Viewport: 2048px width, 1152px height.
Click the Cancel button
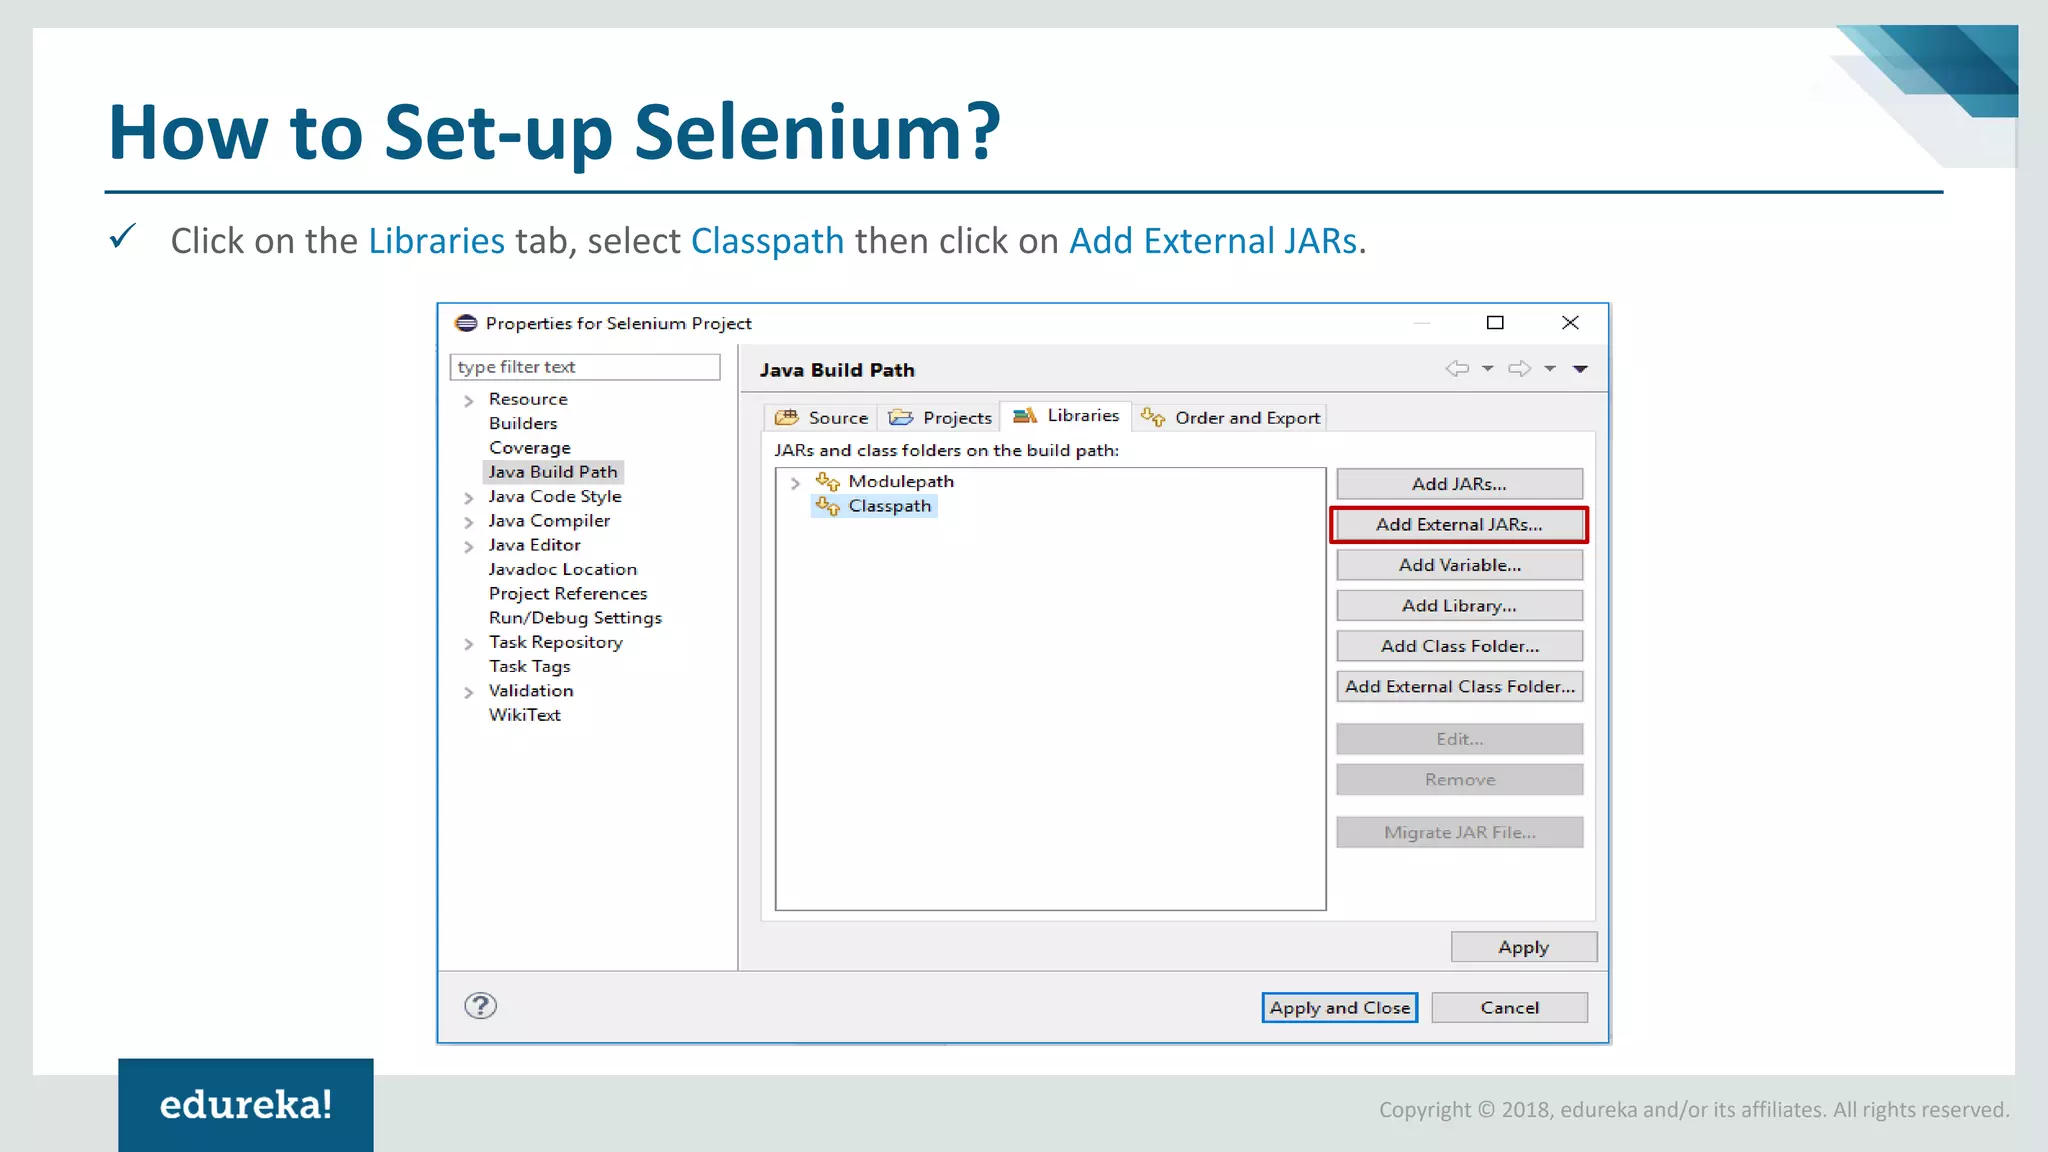point(1509,1007)
